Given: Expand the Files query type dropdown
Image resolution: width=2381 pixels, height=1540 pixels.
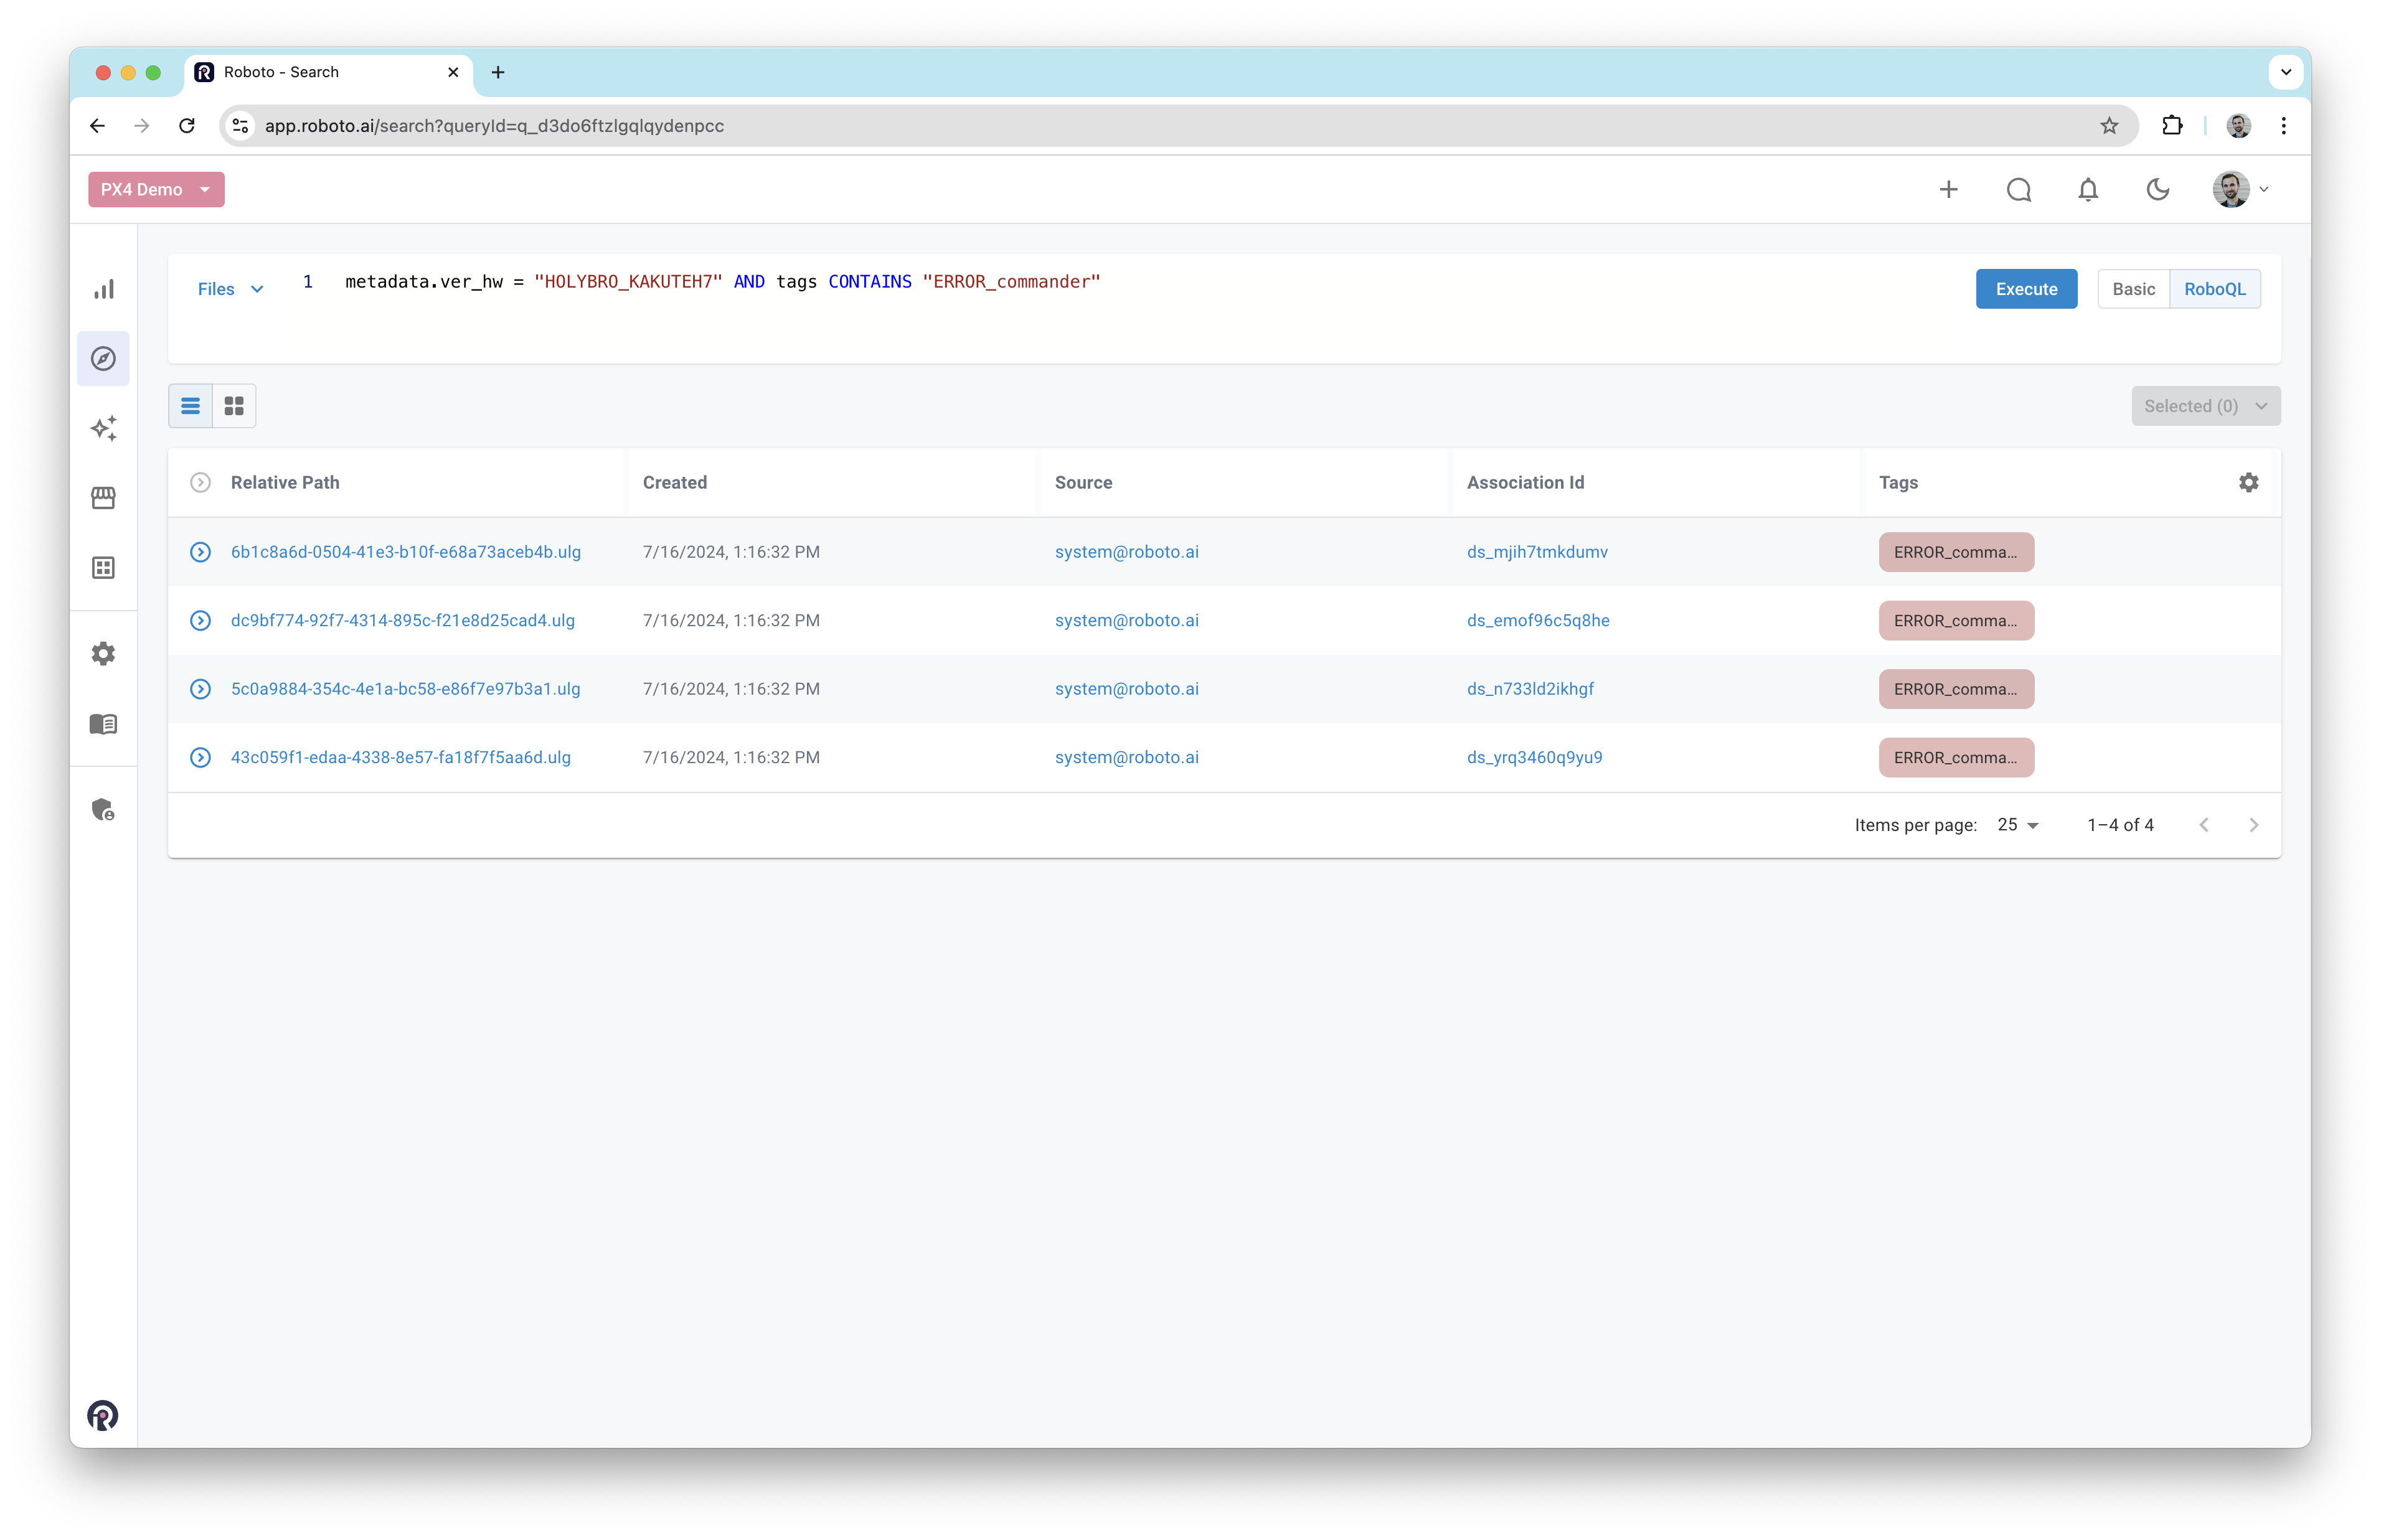Looking at the screenshot, I should [230, 289].
